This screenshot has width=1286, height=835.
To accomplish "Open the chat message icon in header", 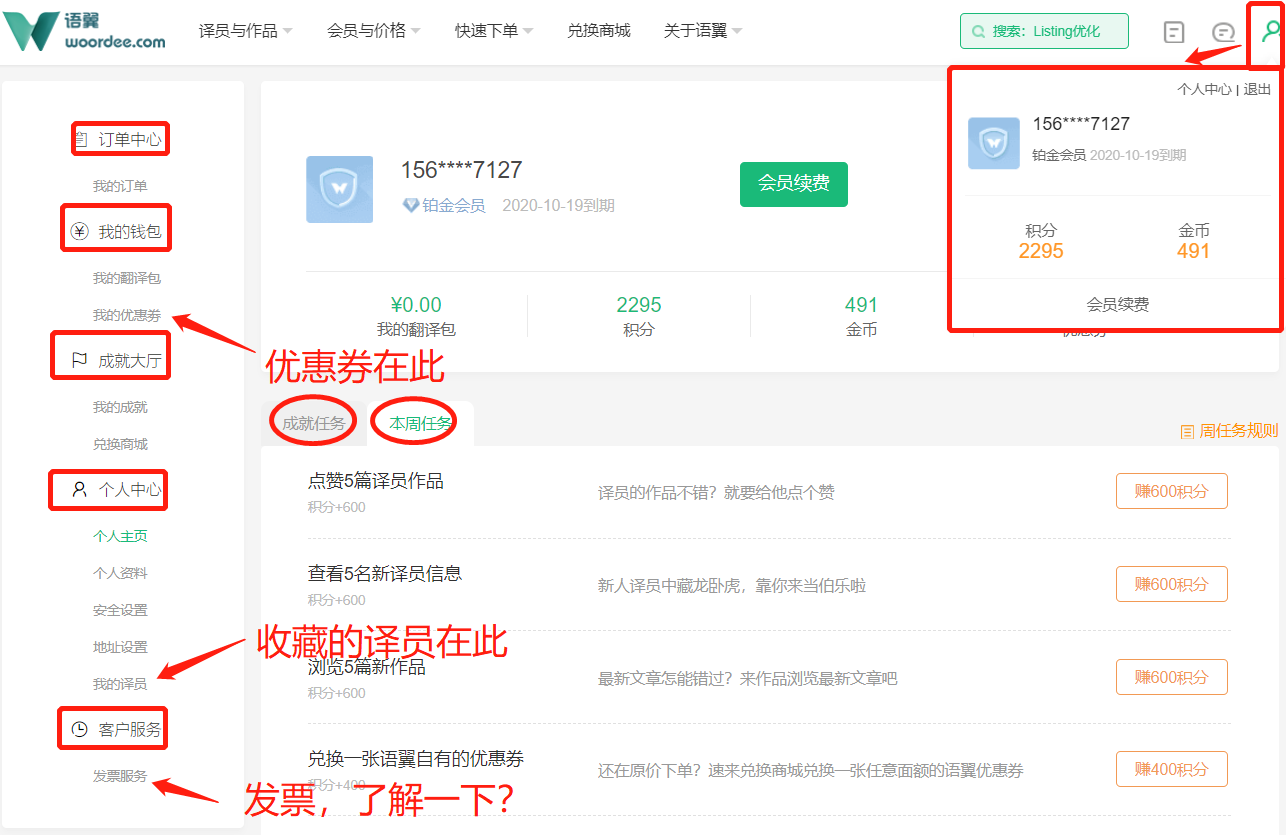I will 1223,32.
